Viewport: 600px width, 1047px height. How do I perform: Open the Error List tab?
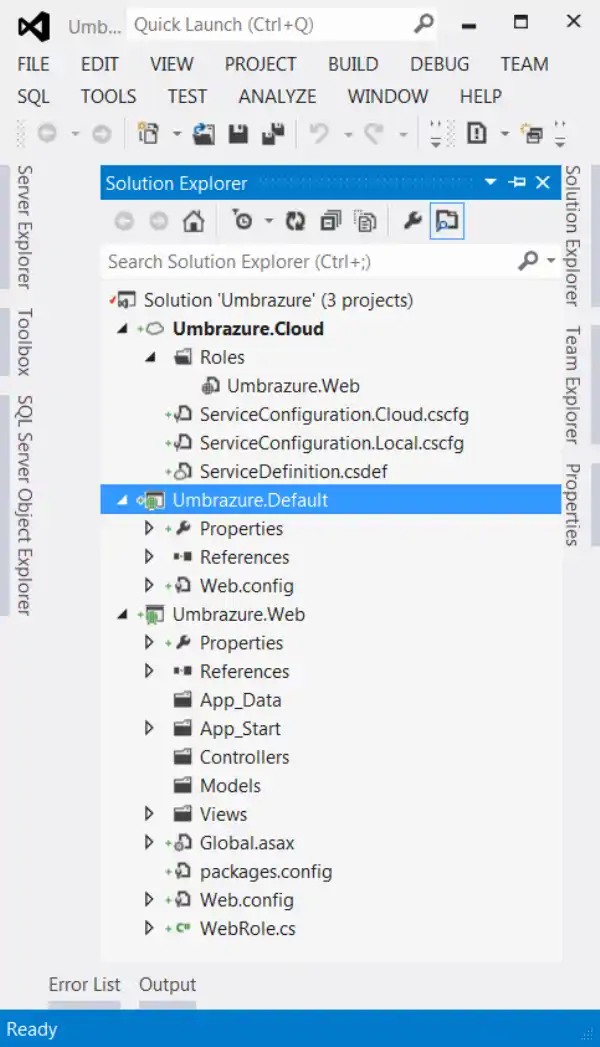pos(84,985)
